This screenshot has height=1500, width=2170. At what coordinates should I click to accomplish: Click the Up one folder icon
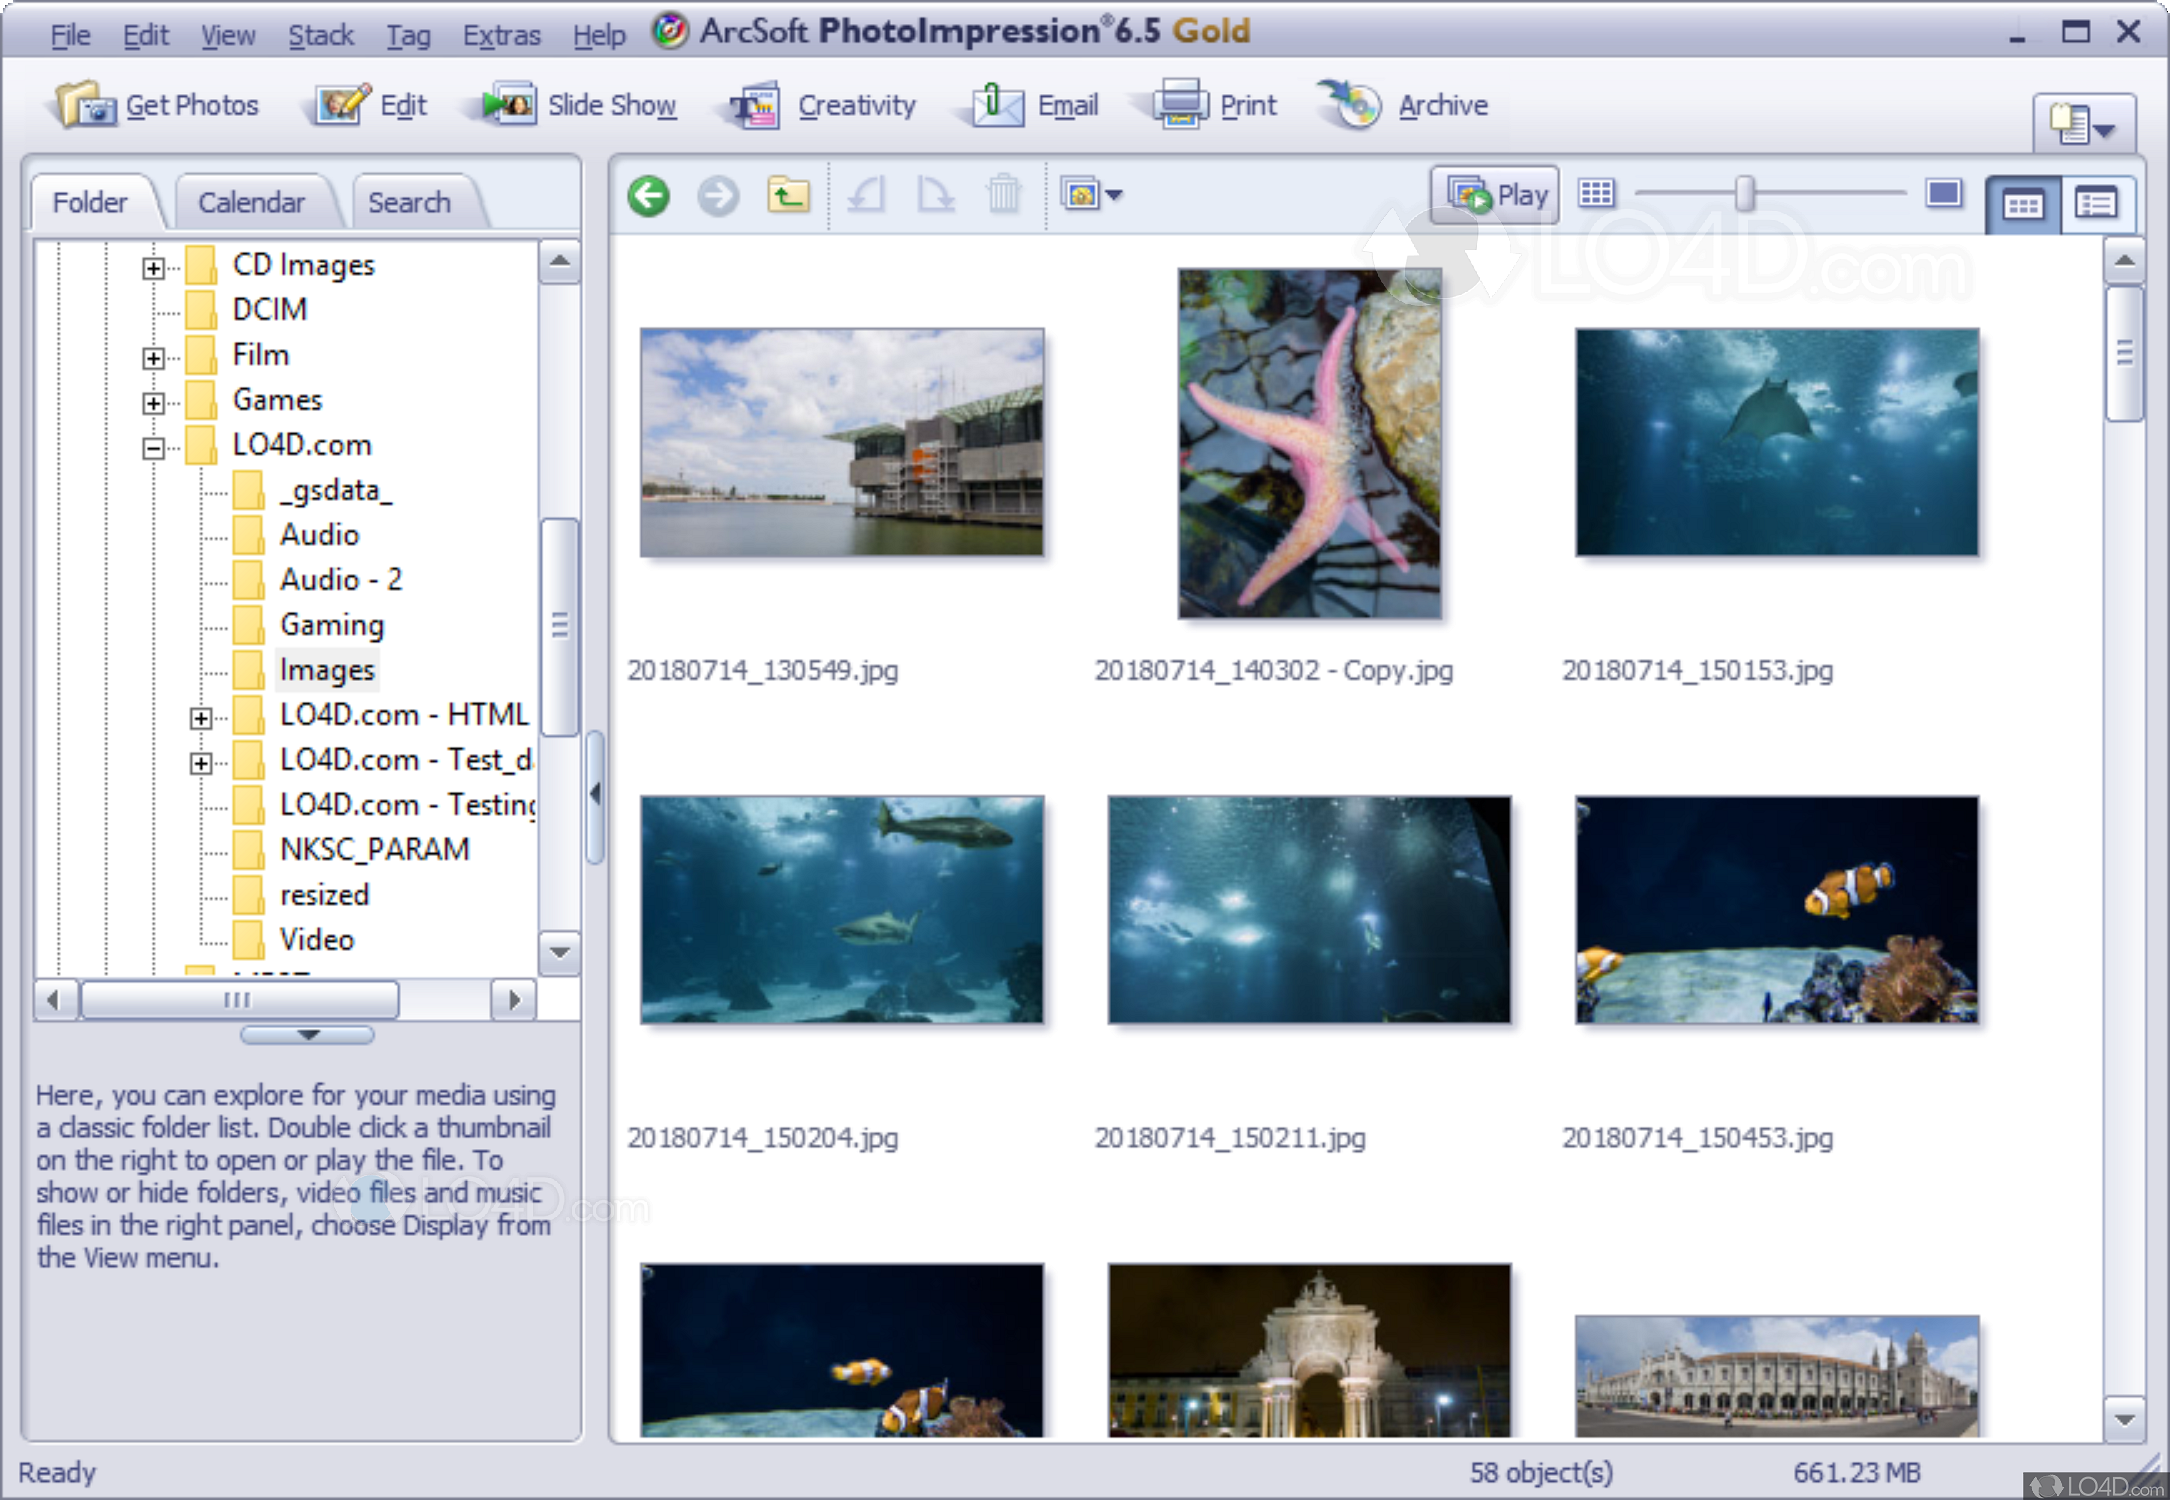[x=788, y=195]
